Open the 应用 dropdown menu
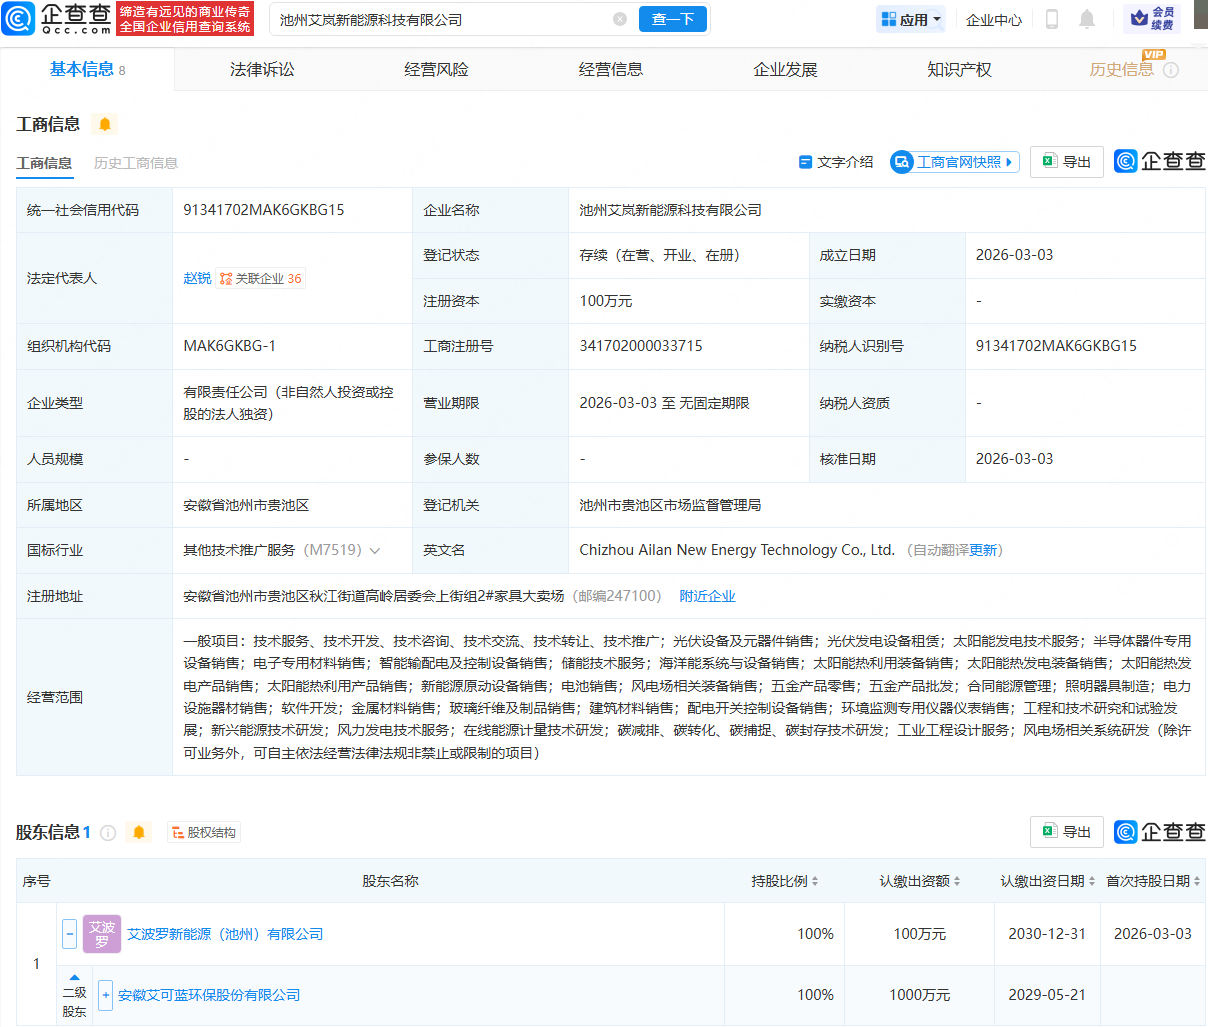This screenshot has width=1208, height=1027. point(911,19)
